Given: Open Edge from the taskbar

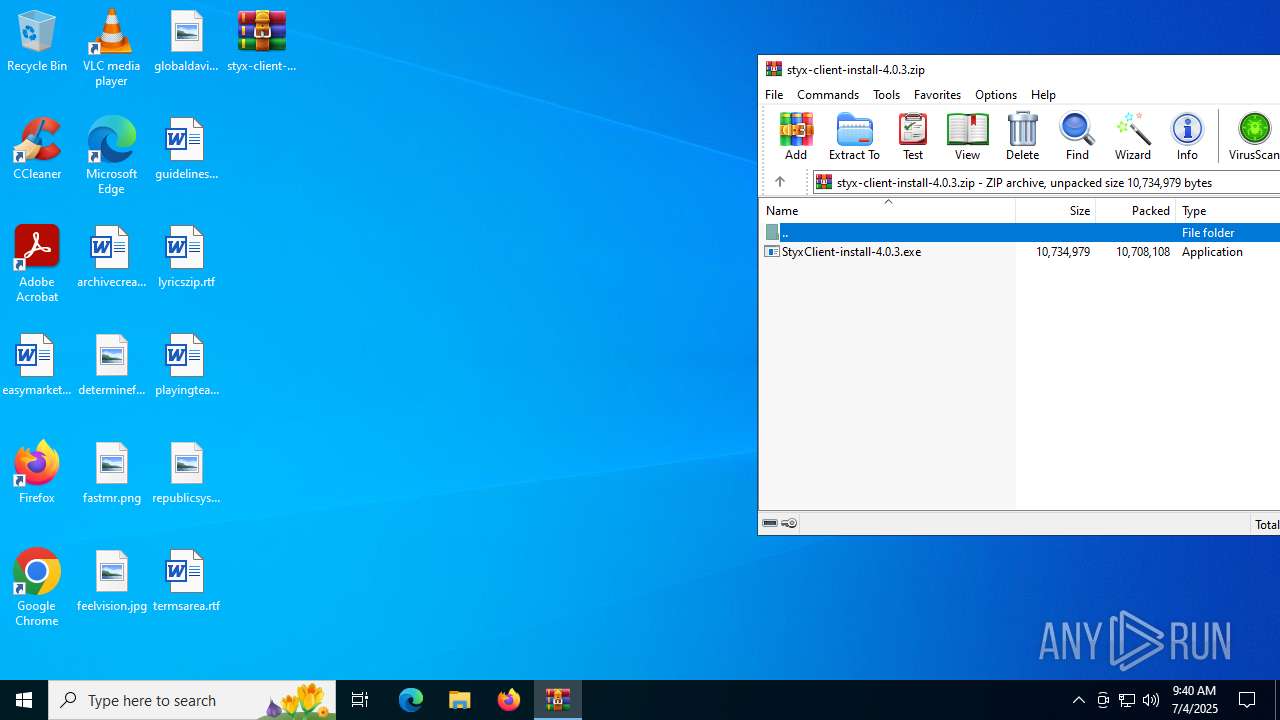Looking at the screenshot, I should [x=411, y=700].
